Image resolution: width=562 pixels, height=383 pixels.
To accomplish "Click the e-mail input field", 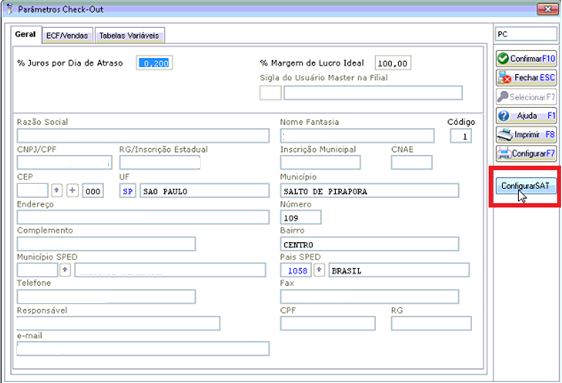I will 143,349.
